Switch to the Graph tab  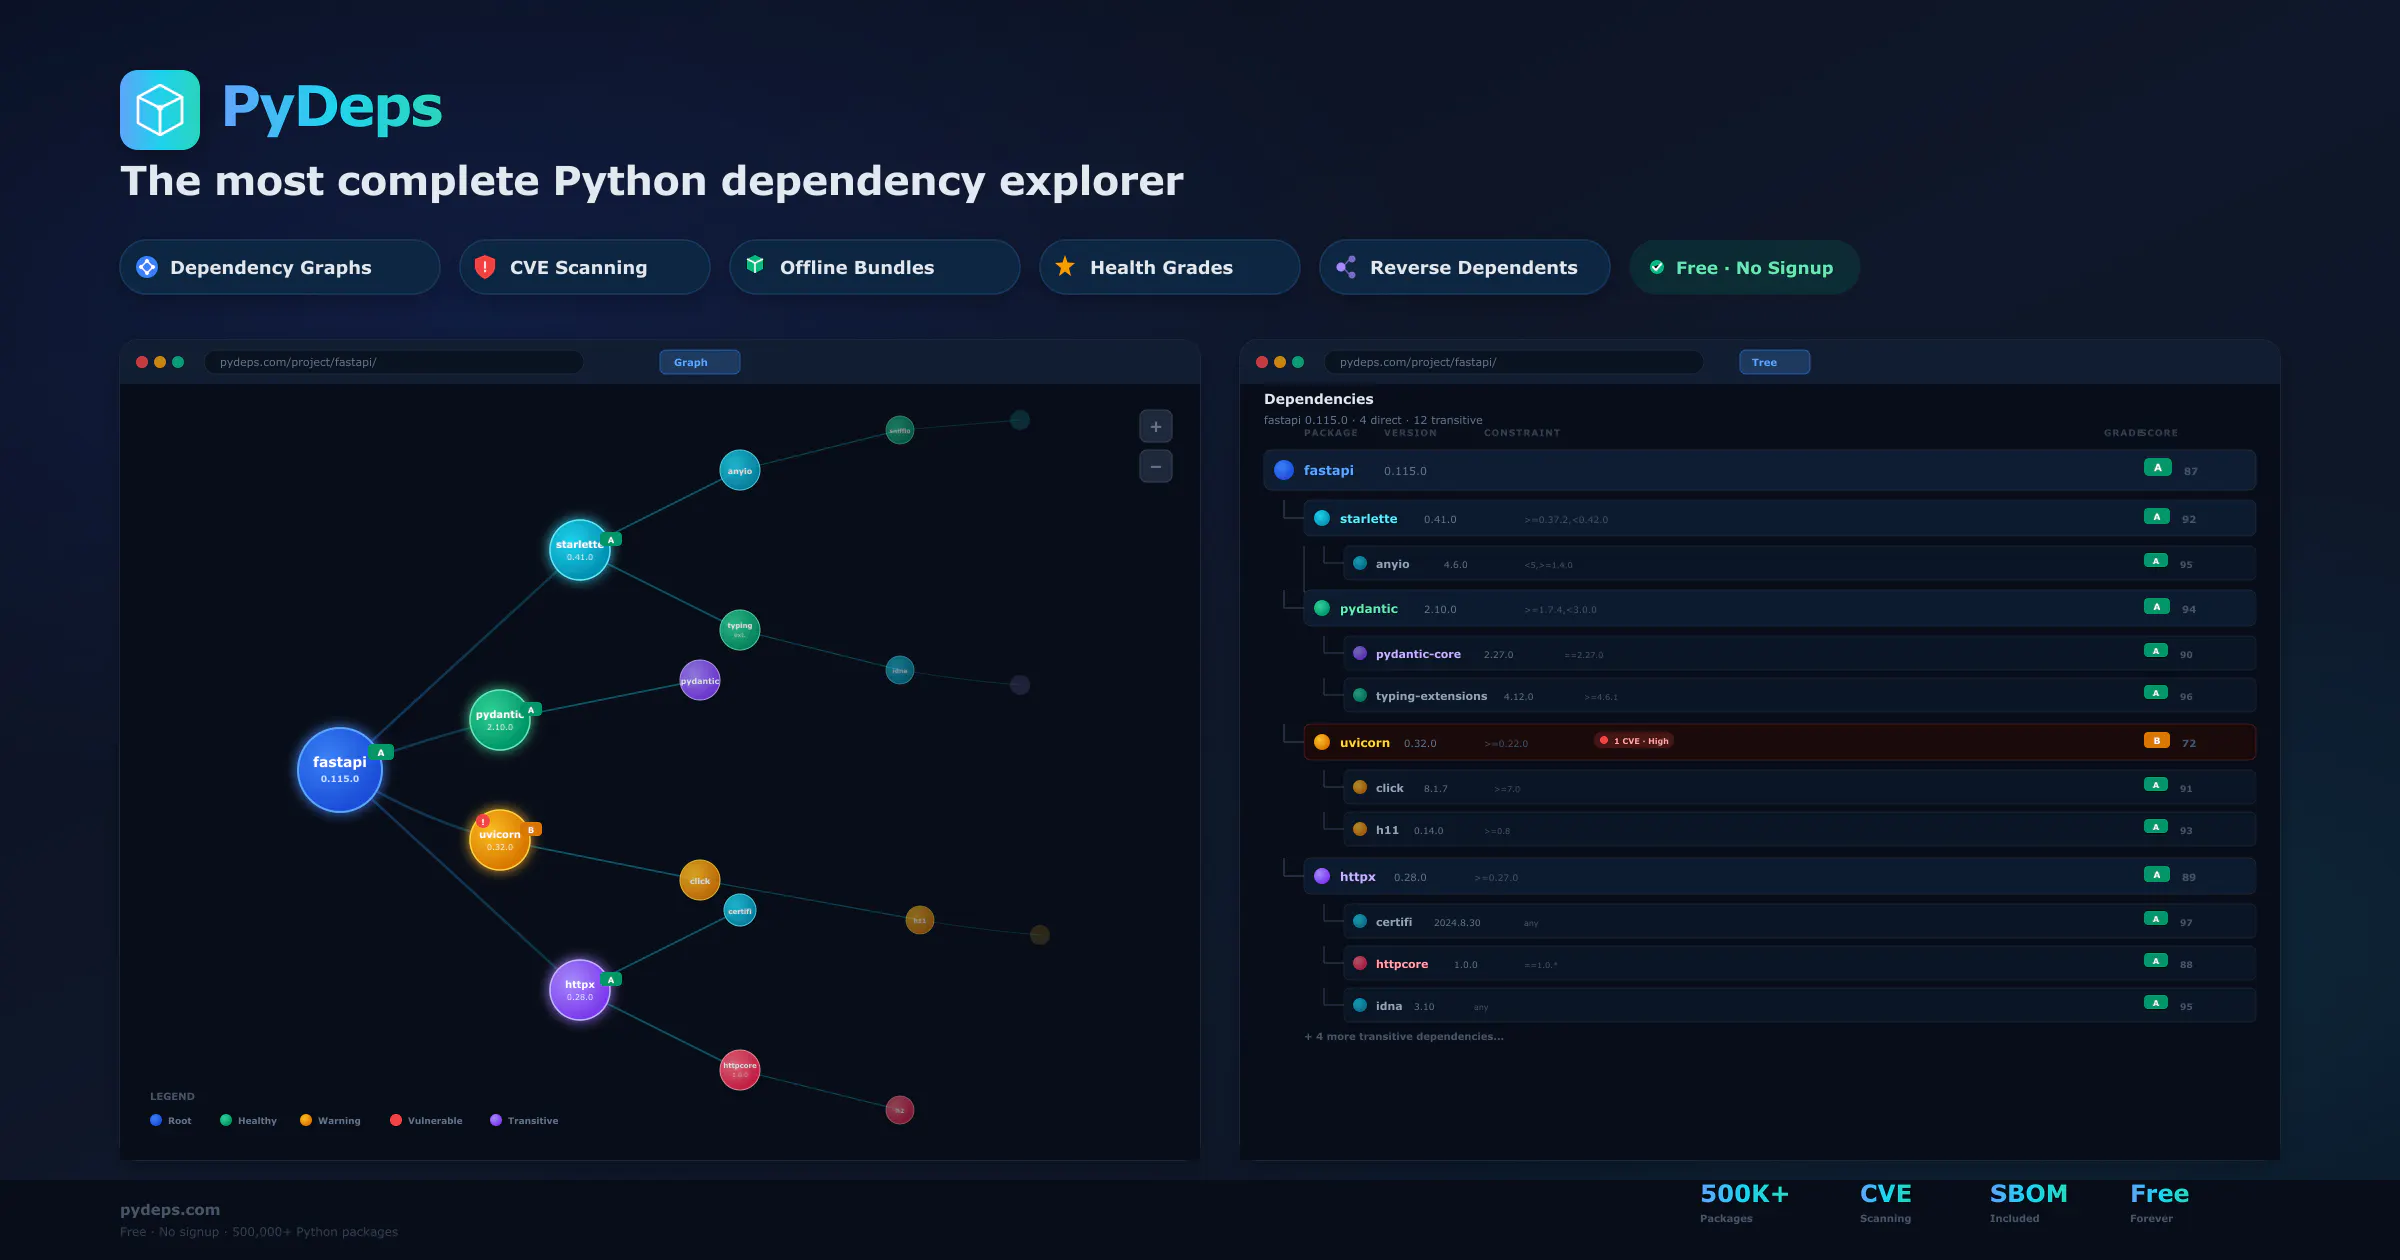700,362
